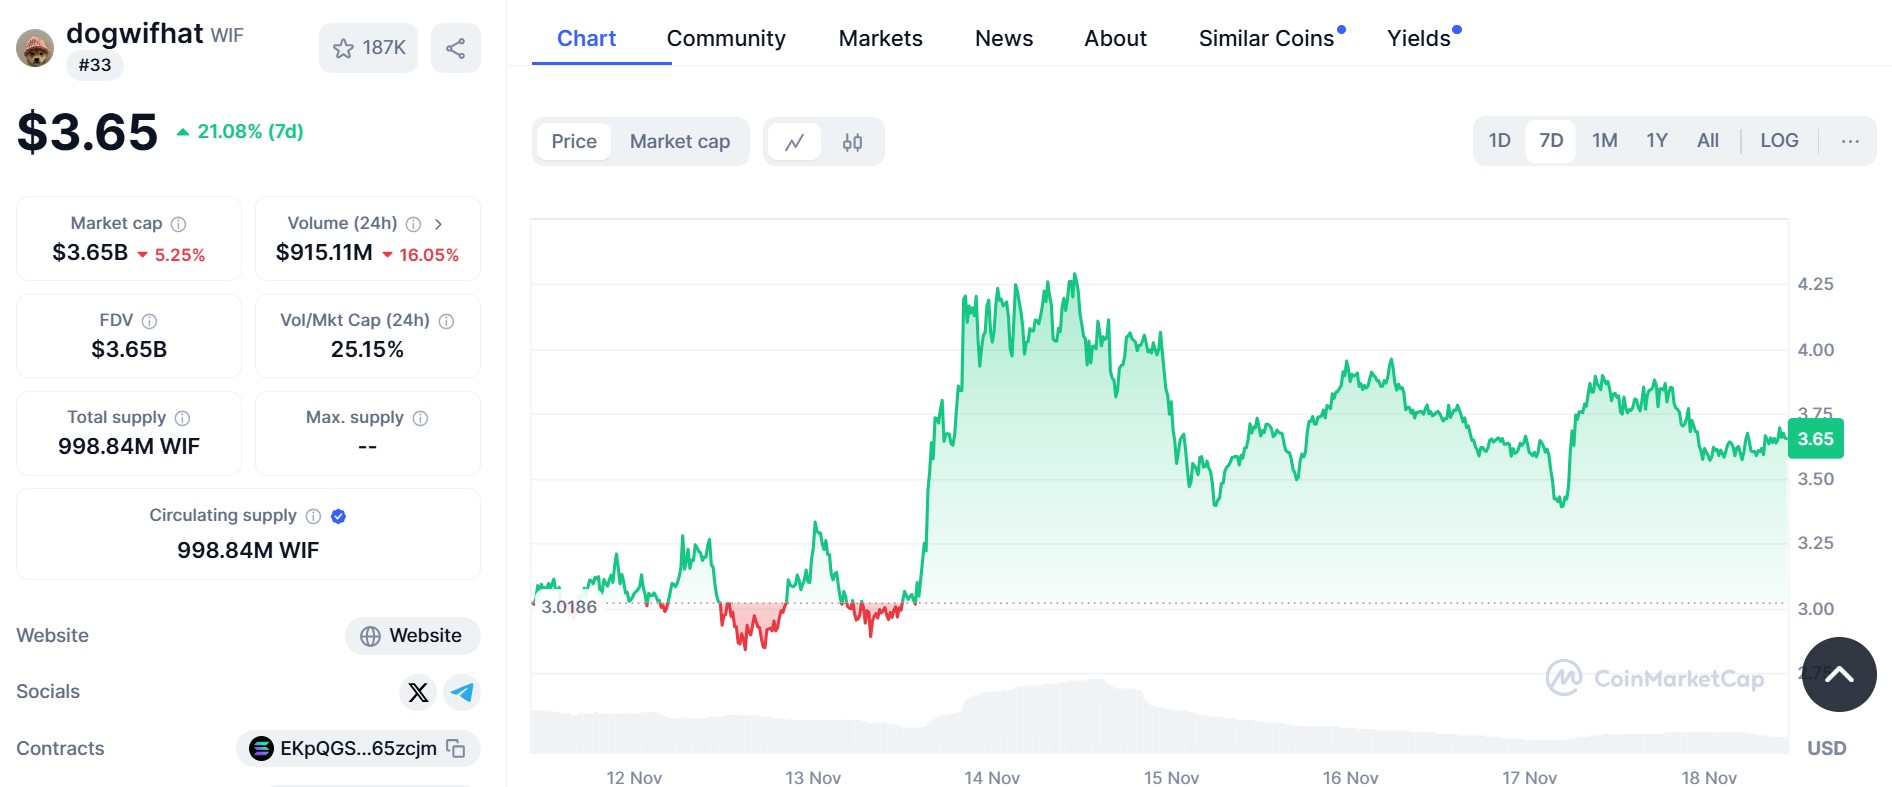
Task: Click the #33 rank badge
Action: pyautogui.click(x=95, y=65)
